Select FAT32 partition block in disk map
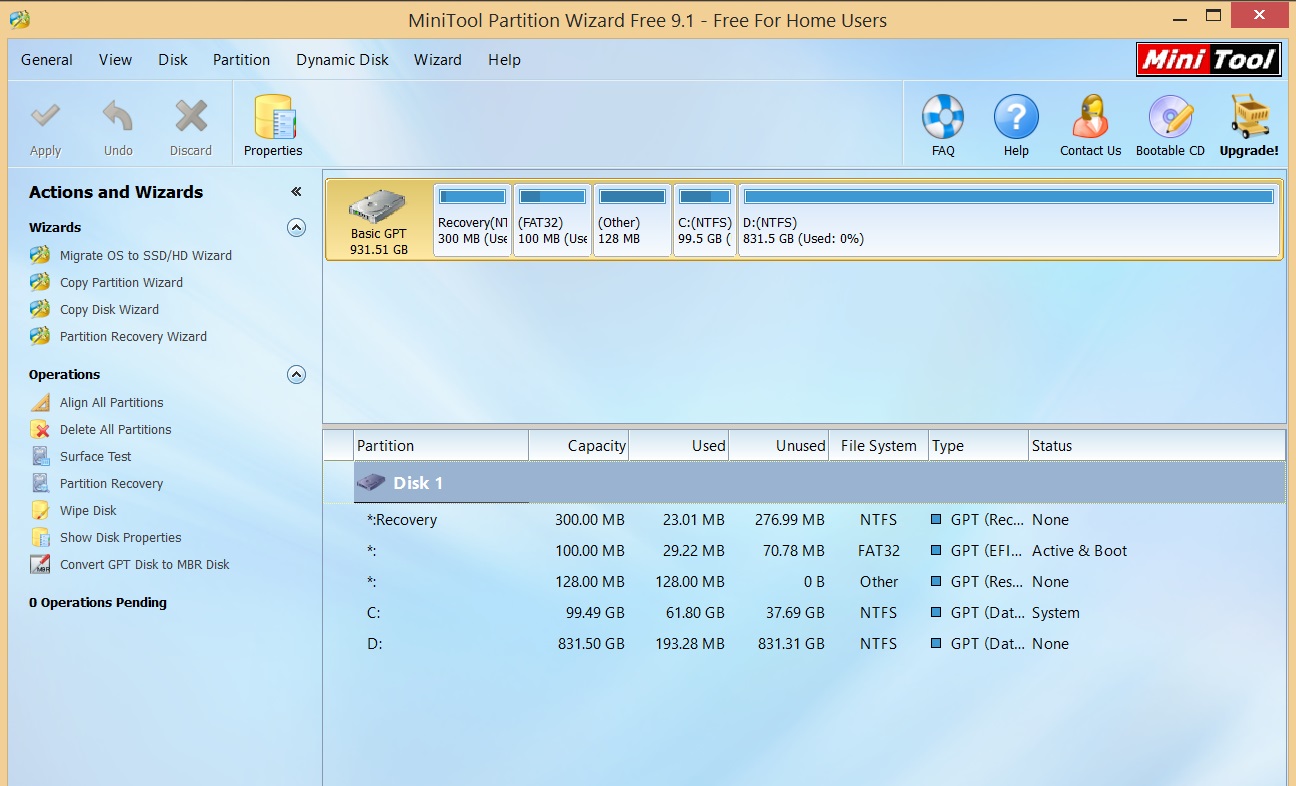 (552, 220)
